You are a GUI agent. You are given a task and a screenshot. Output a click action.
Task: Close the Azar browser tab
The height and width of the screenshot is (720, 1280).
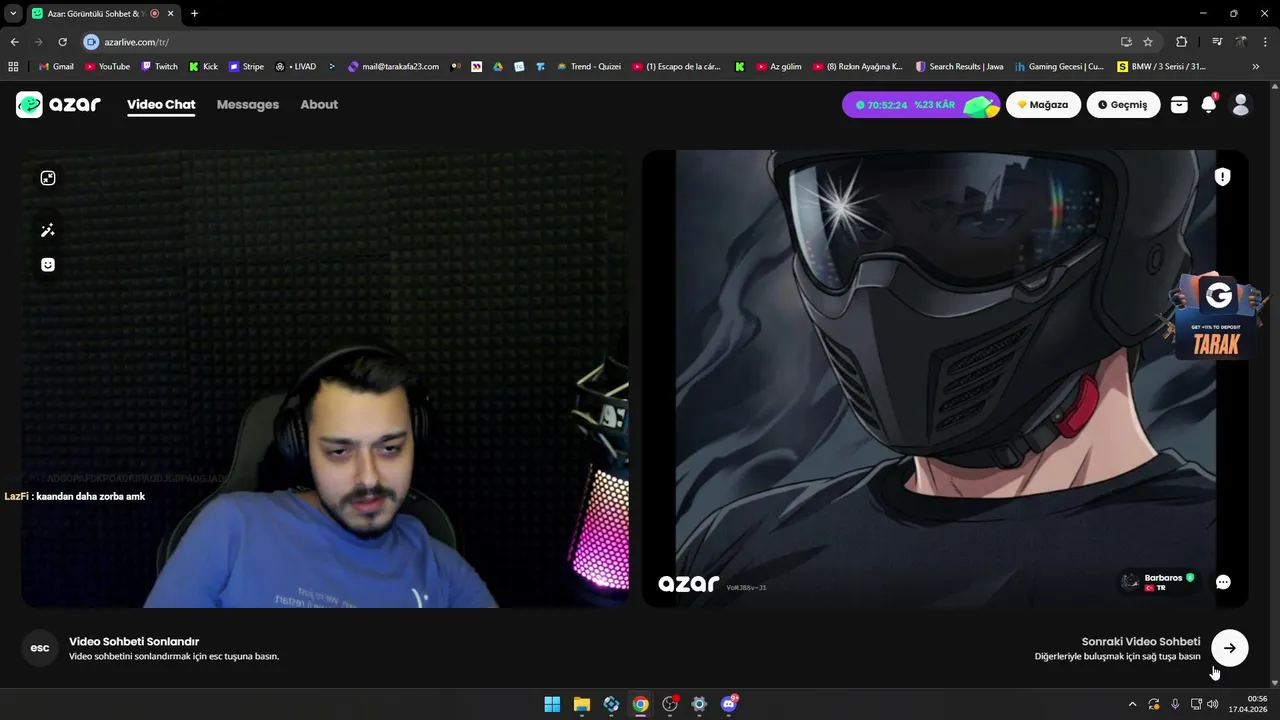point(172,14)
